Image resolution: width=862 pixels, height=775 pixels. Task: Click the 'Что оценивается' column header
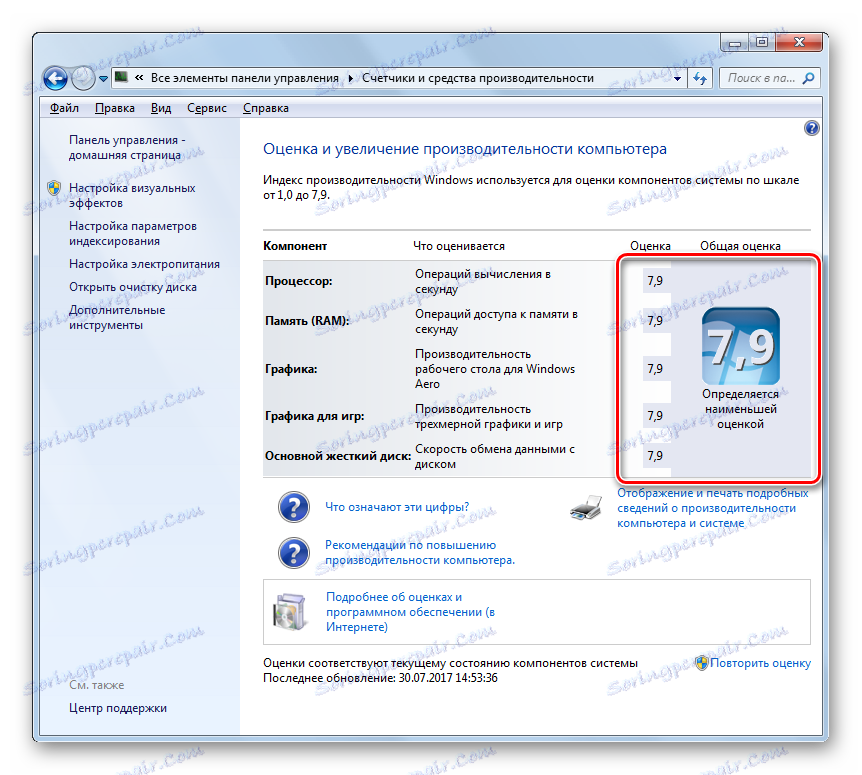(458, 246)
